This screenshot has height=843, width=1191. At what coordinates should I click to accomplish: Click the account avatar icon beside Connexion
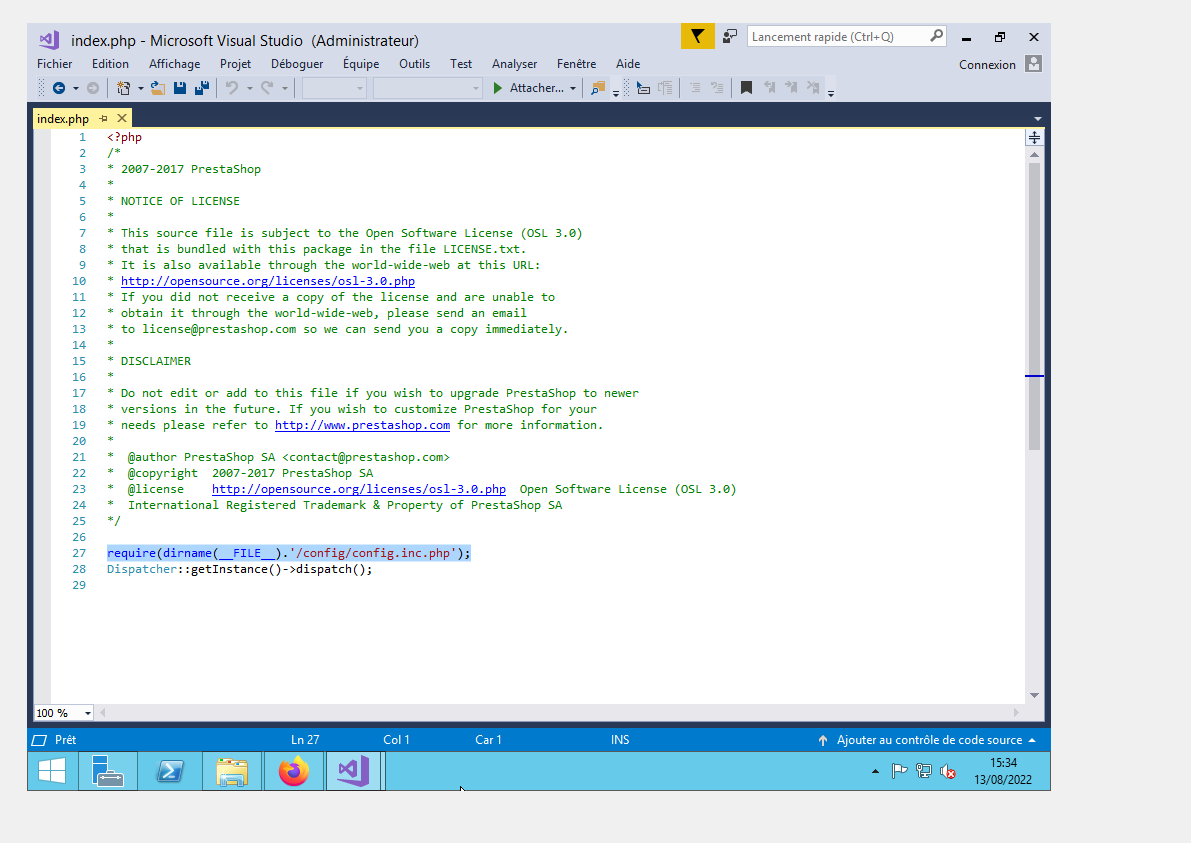coord(1034,64)
